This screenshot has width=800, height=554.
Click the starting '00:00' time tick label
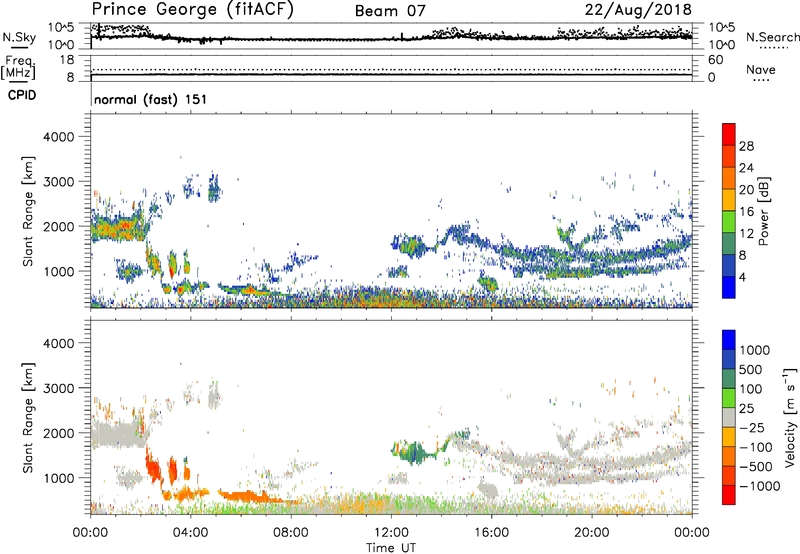point(90,533)
